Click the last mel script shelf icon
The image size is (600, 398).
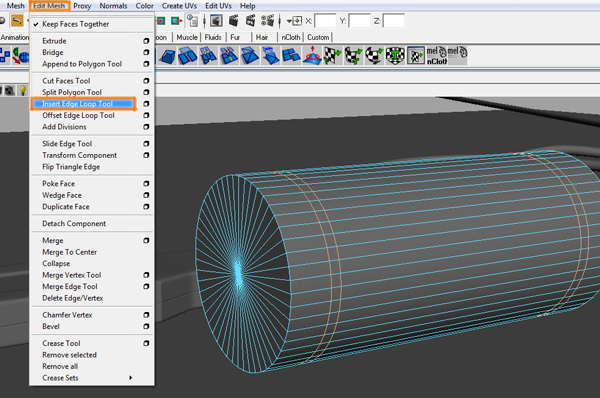457,54
